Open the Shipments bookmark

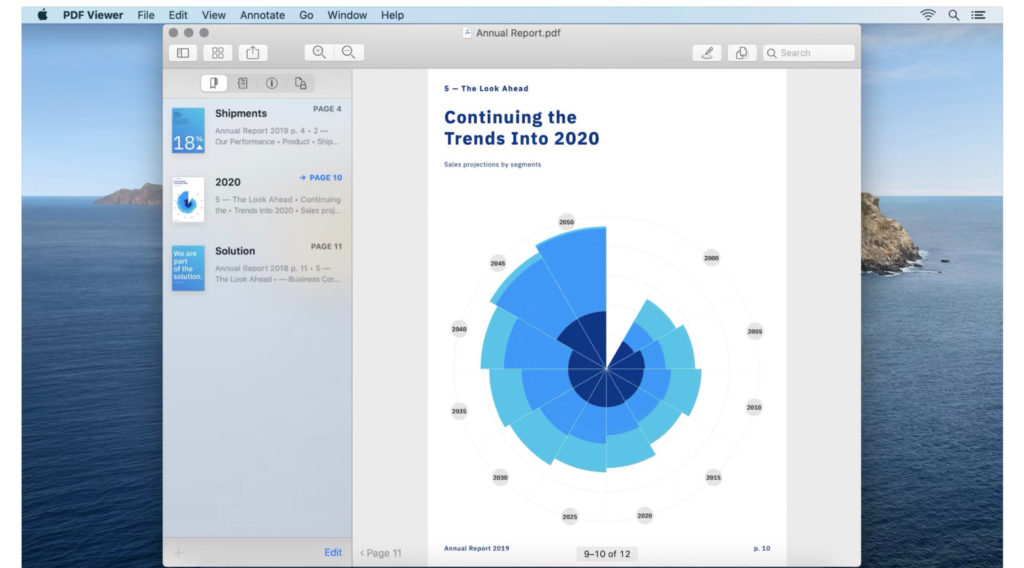pyautogui.click(x=257, y=129)
